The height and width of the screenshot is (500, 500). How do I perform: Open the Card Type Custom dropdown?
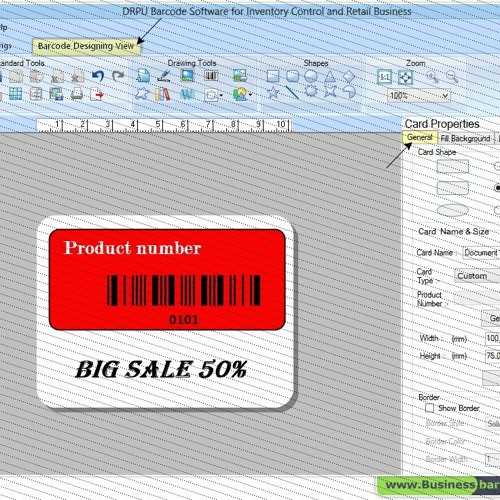coord(477,276)
